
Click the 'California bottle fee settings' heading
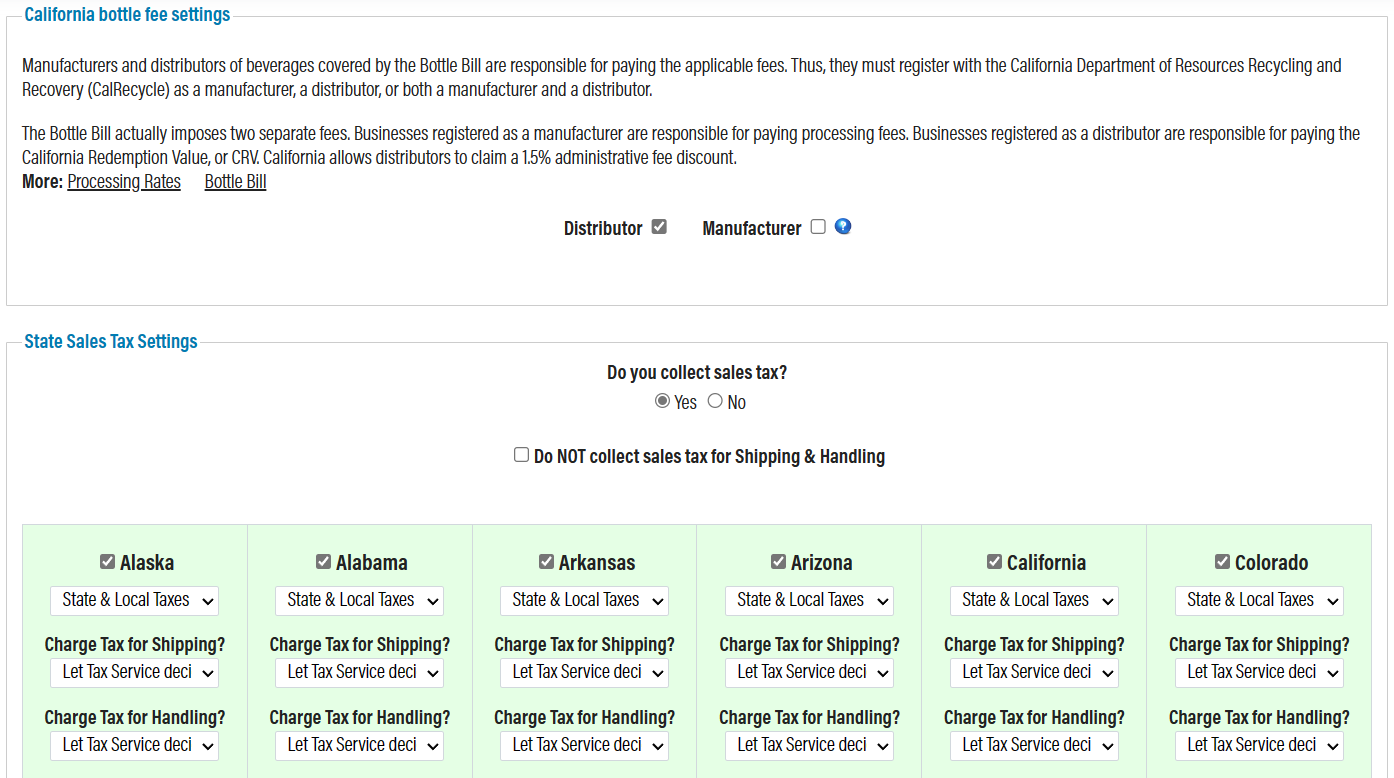point(126,14)
